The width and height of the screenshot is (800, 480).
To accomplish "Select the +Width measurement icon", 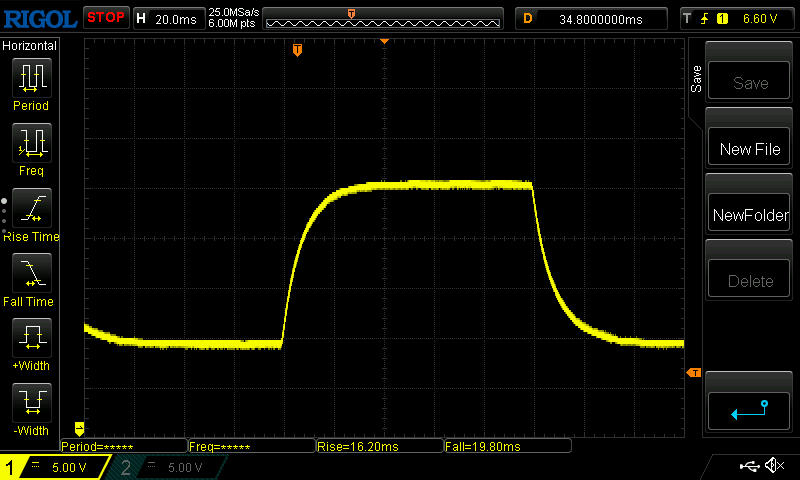I will point(32,337).
